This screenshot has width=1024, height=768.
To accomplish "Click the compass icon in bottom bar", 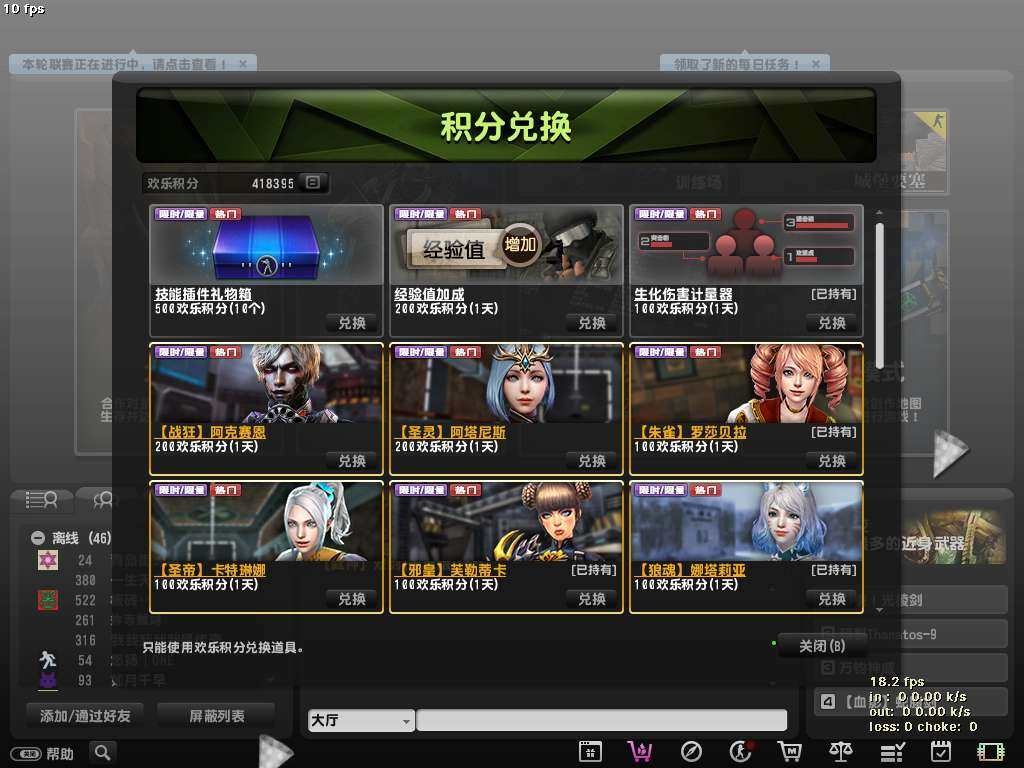I will [691, 751].
